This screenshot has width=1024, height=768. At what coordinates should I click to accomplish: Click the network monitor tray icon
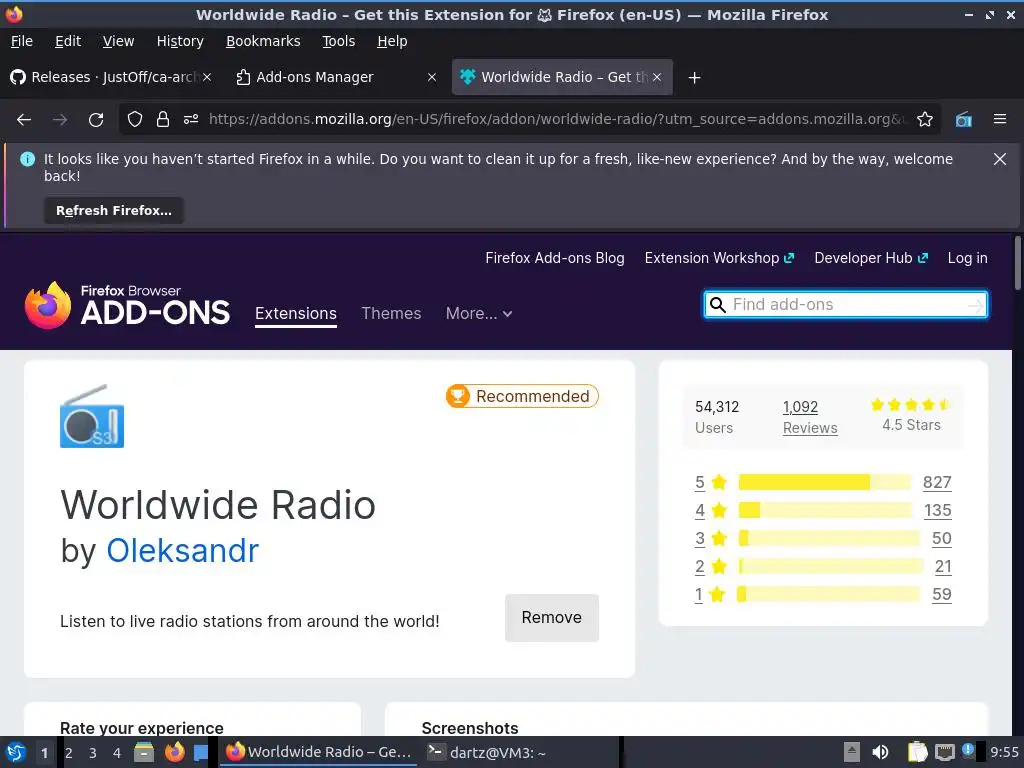pos(944,752)
